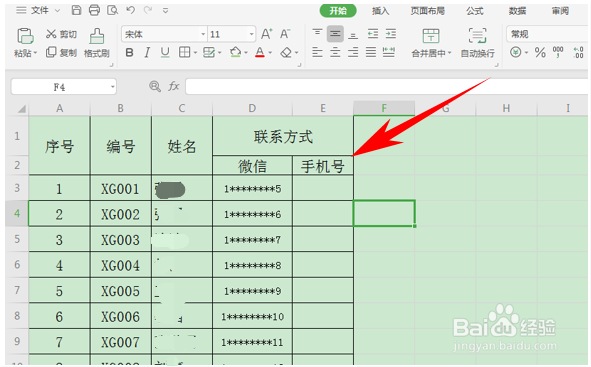This screenshot has height=367, width=591.
Task: Decrease font size with A- icon
Action: pyautogui.click(x=285, y=34)
